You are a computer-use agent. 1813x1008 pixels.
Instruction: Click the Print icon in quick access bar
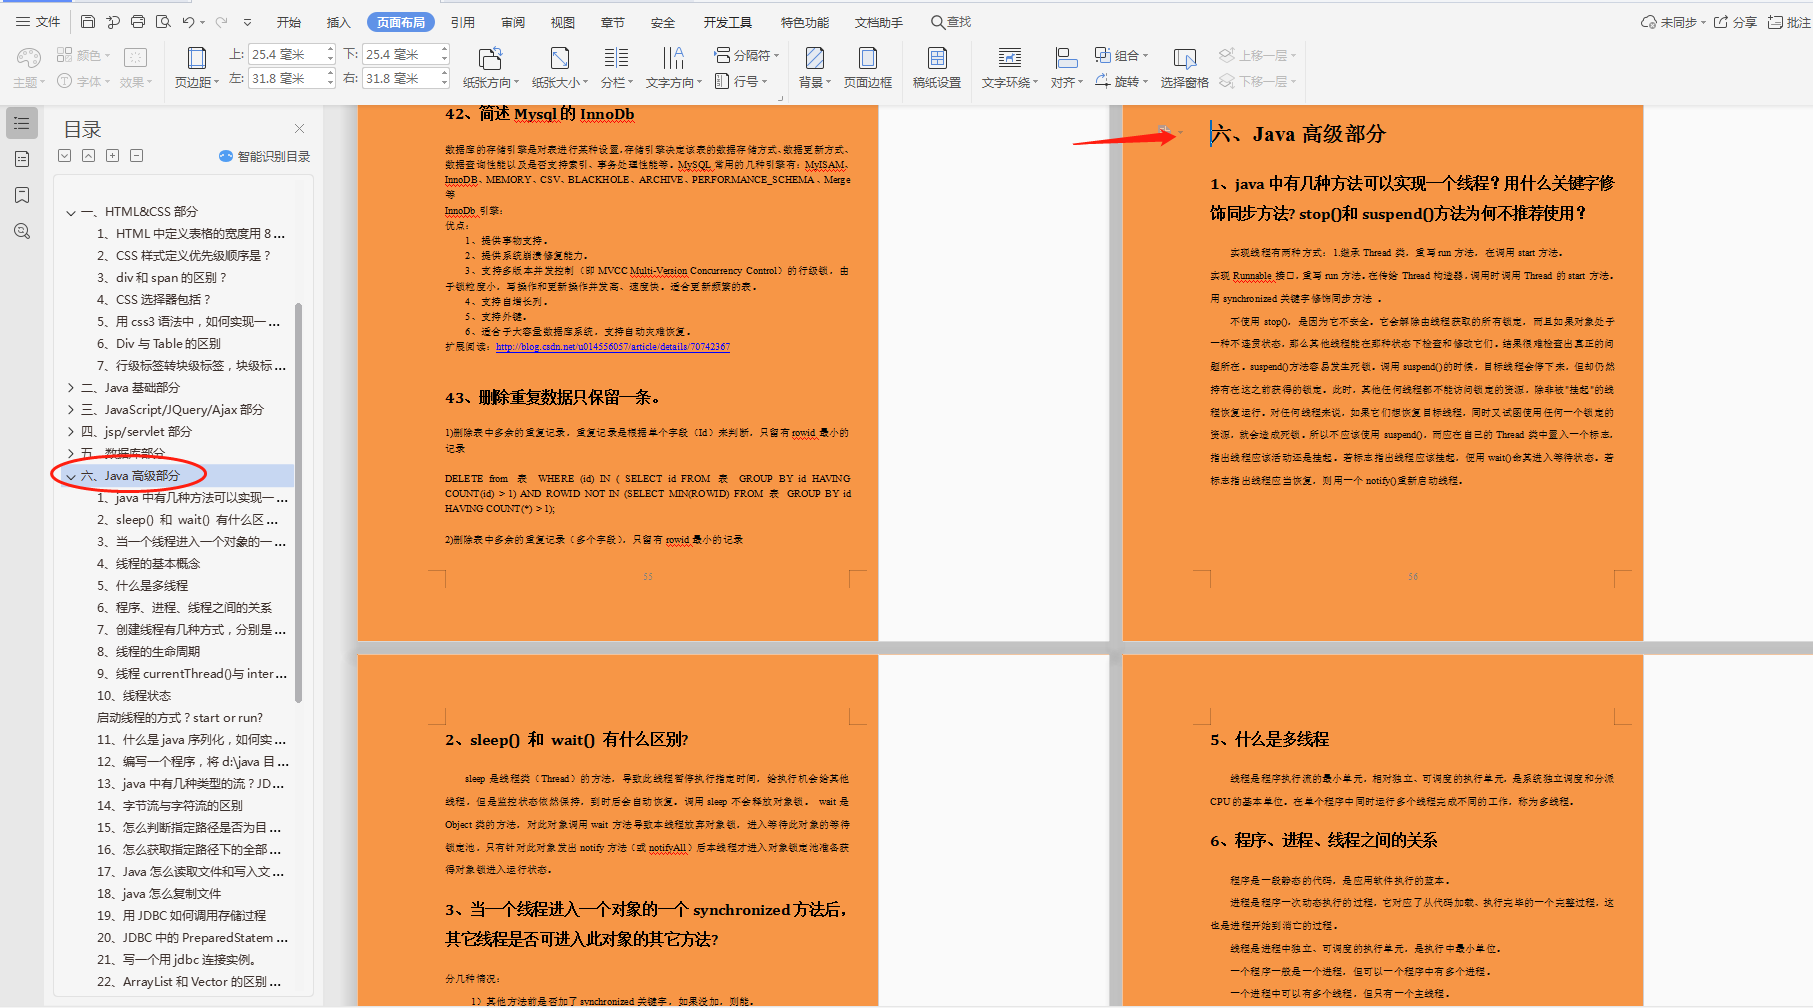[x=138, y=22]
